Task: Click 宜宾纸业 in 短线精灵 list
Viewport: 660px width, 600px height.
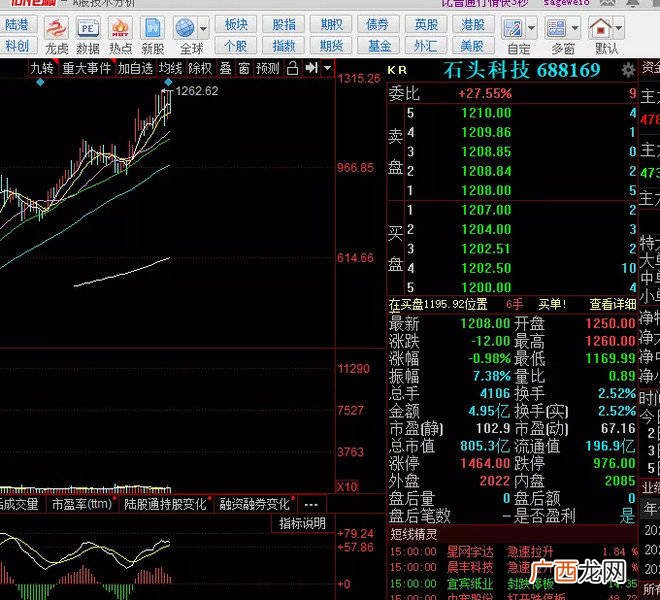Action: click(470, 584)
